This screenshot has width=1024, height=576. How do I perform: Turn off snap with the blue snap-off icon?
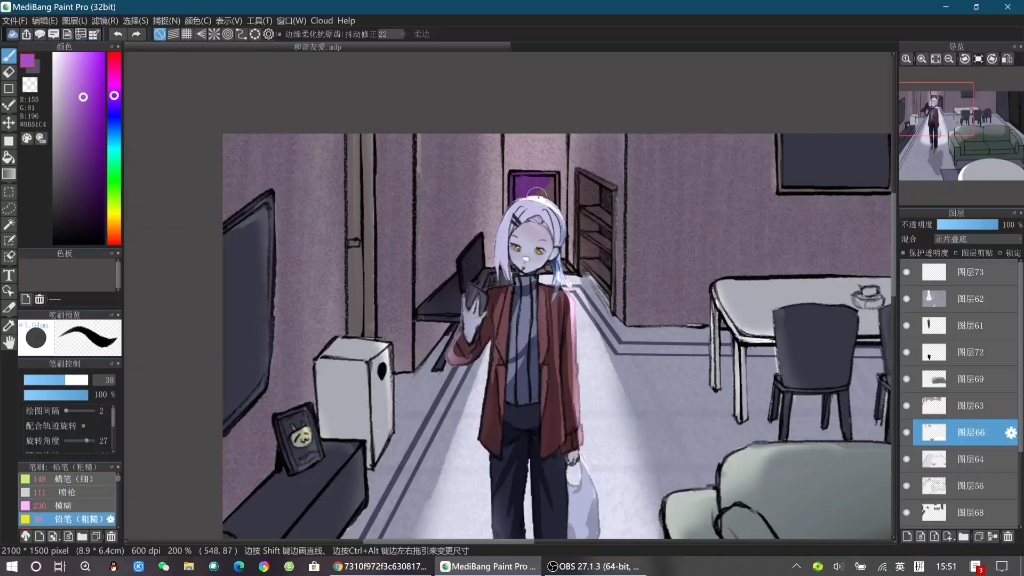coord(159,34)
